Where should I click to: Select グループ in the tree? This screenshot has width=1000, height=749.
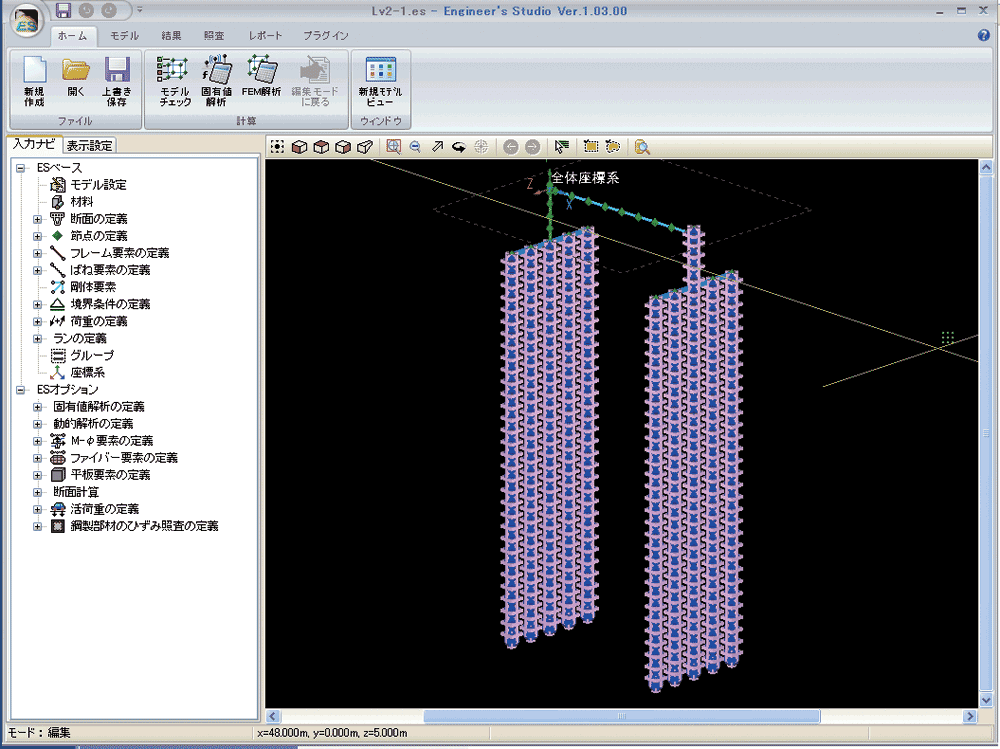(x=92, y=356)
